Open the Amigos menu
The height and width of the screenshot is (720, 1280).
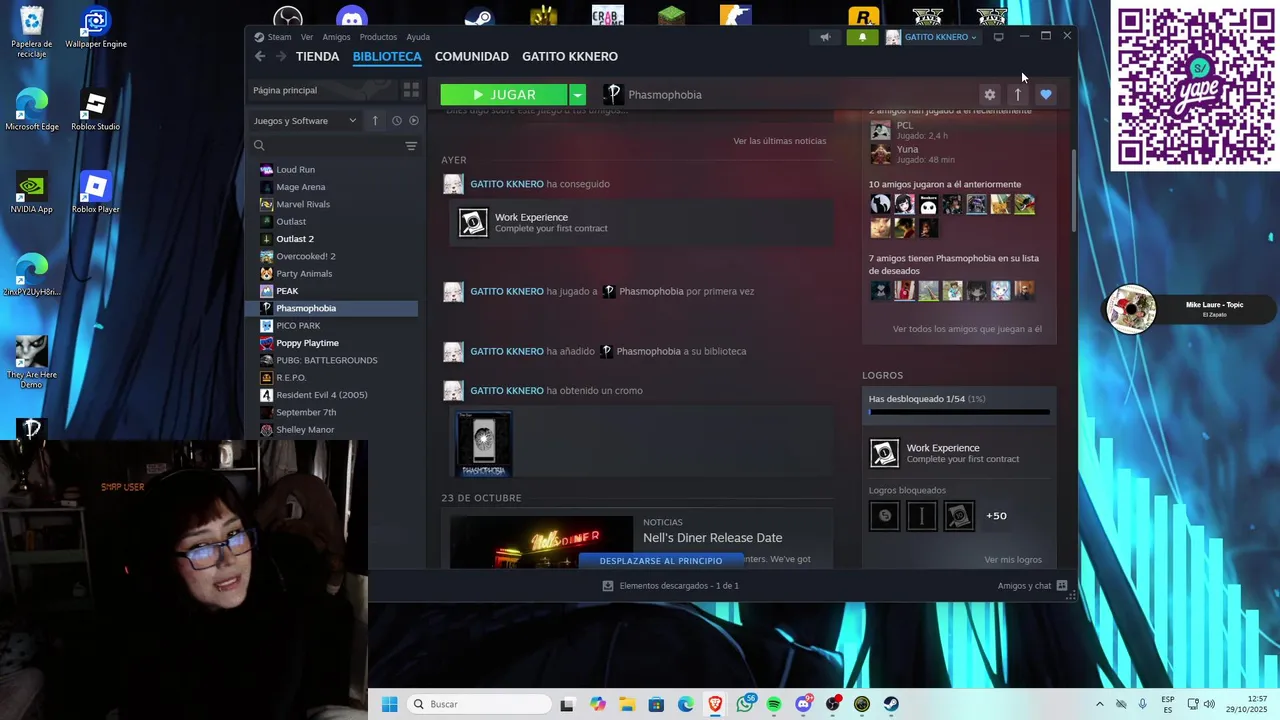coord(336,37)
